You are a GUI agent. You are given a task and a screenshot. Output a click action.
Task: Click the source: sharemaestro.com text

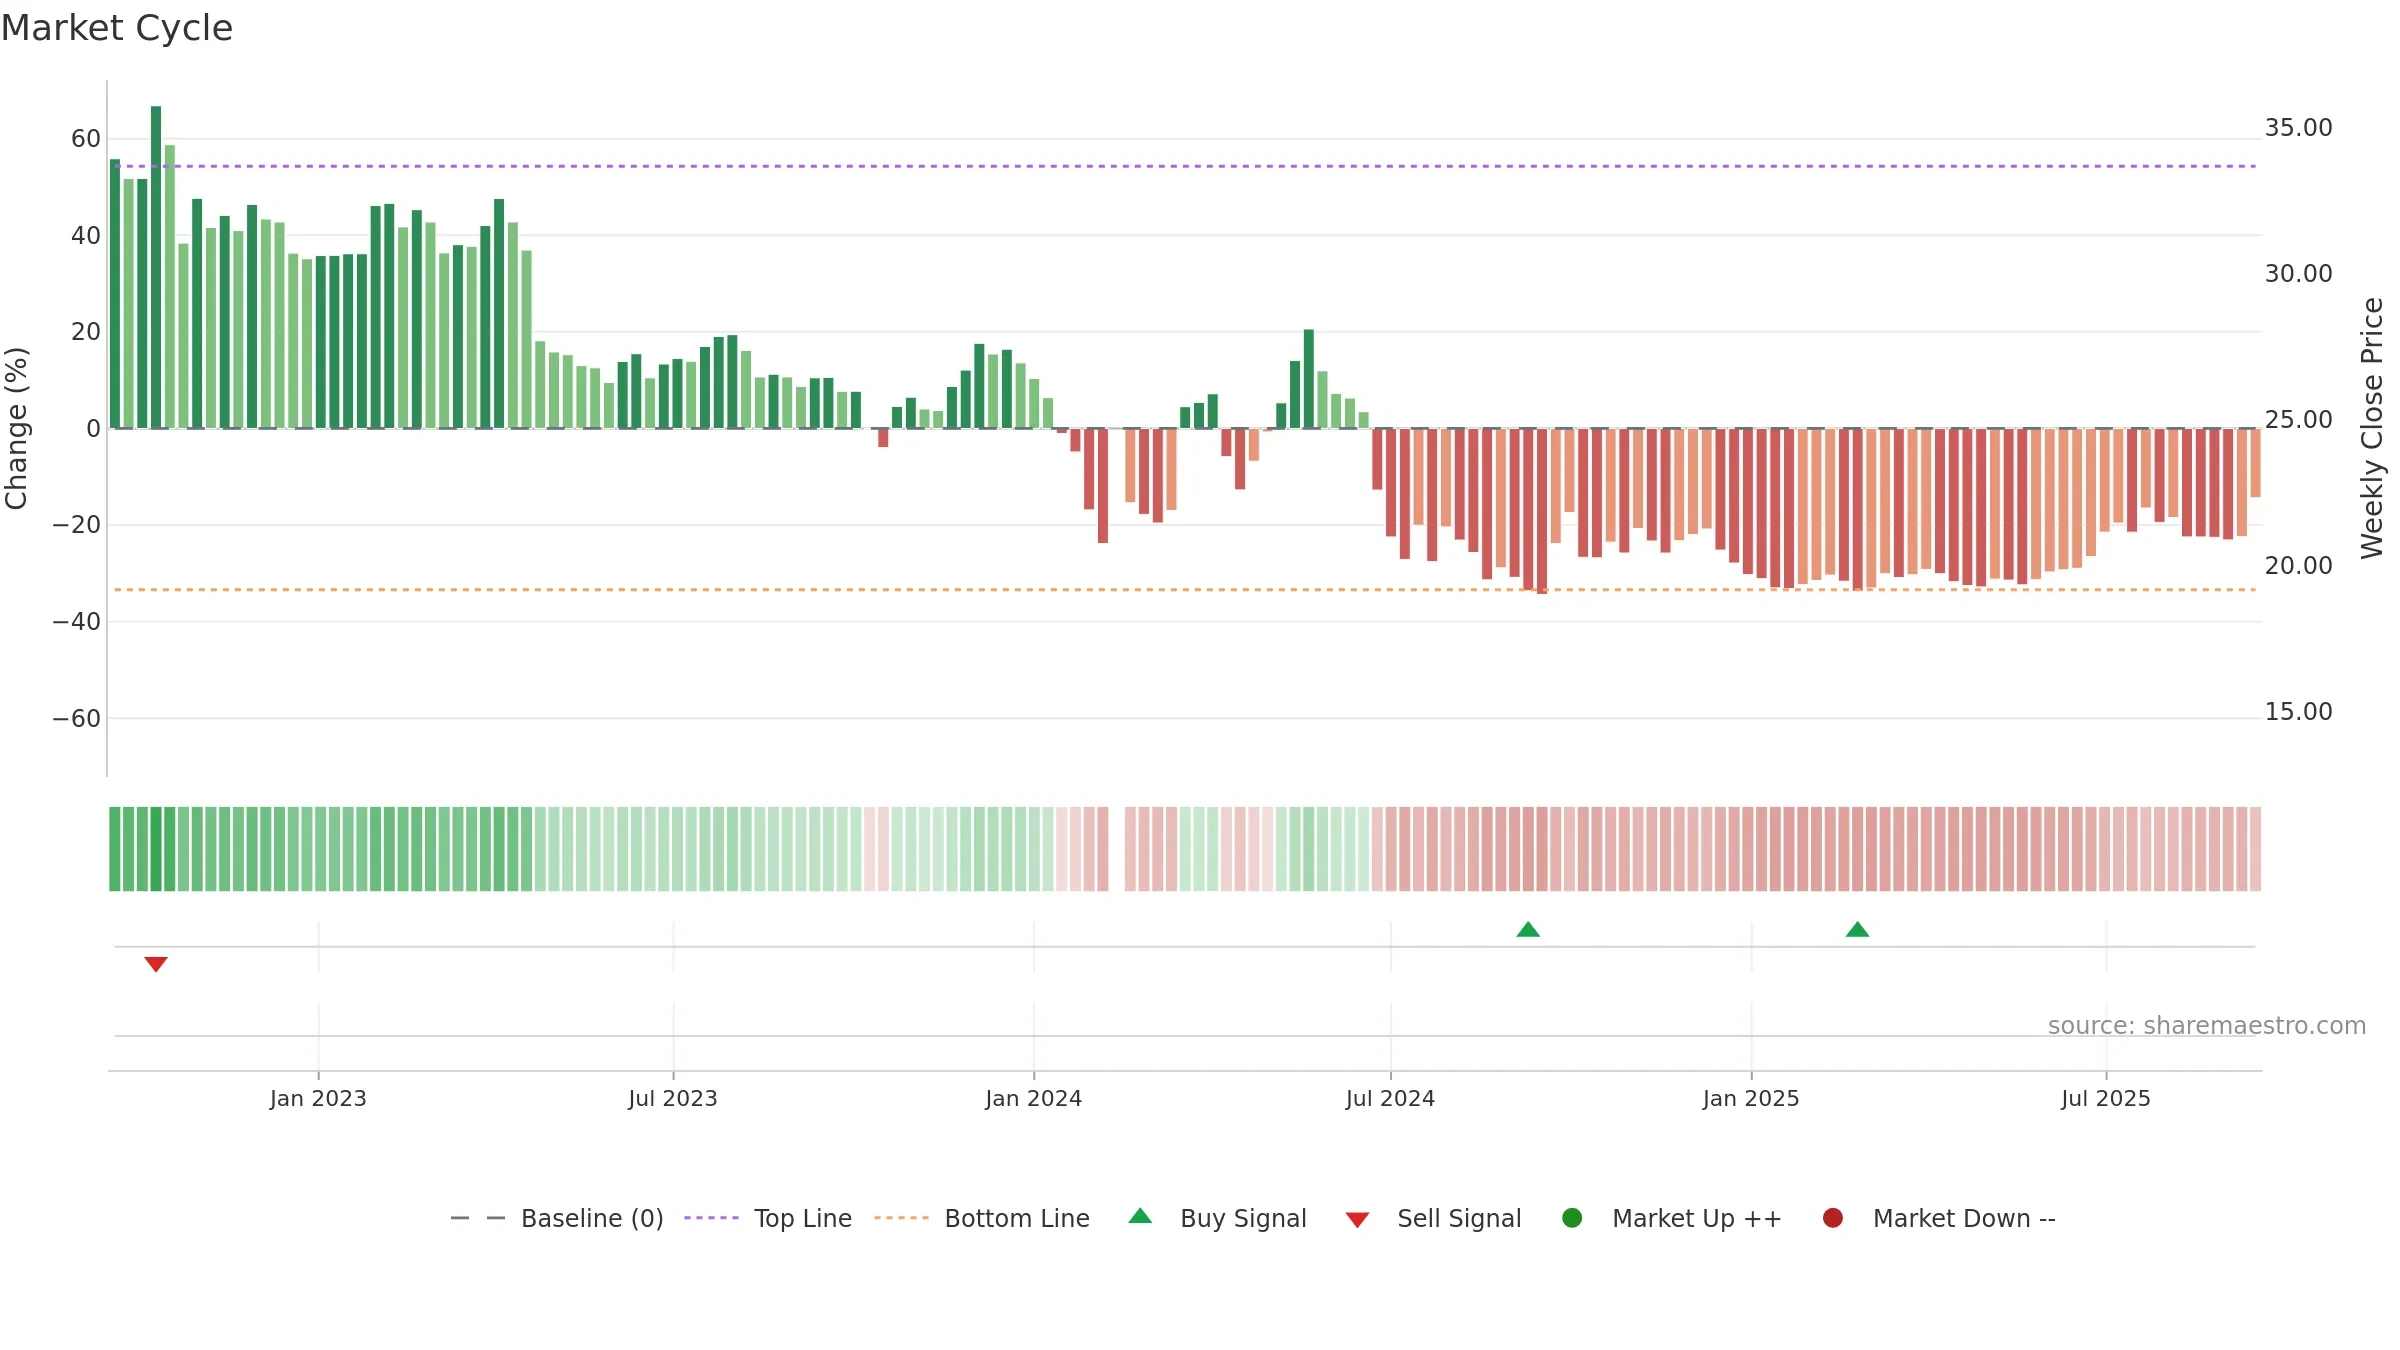(x=2207, y=1025)
